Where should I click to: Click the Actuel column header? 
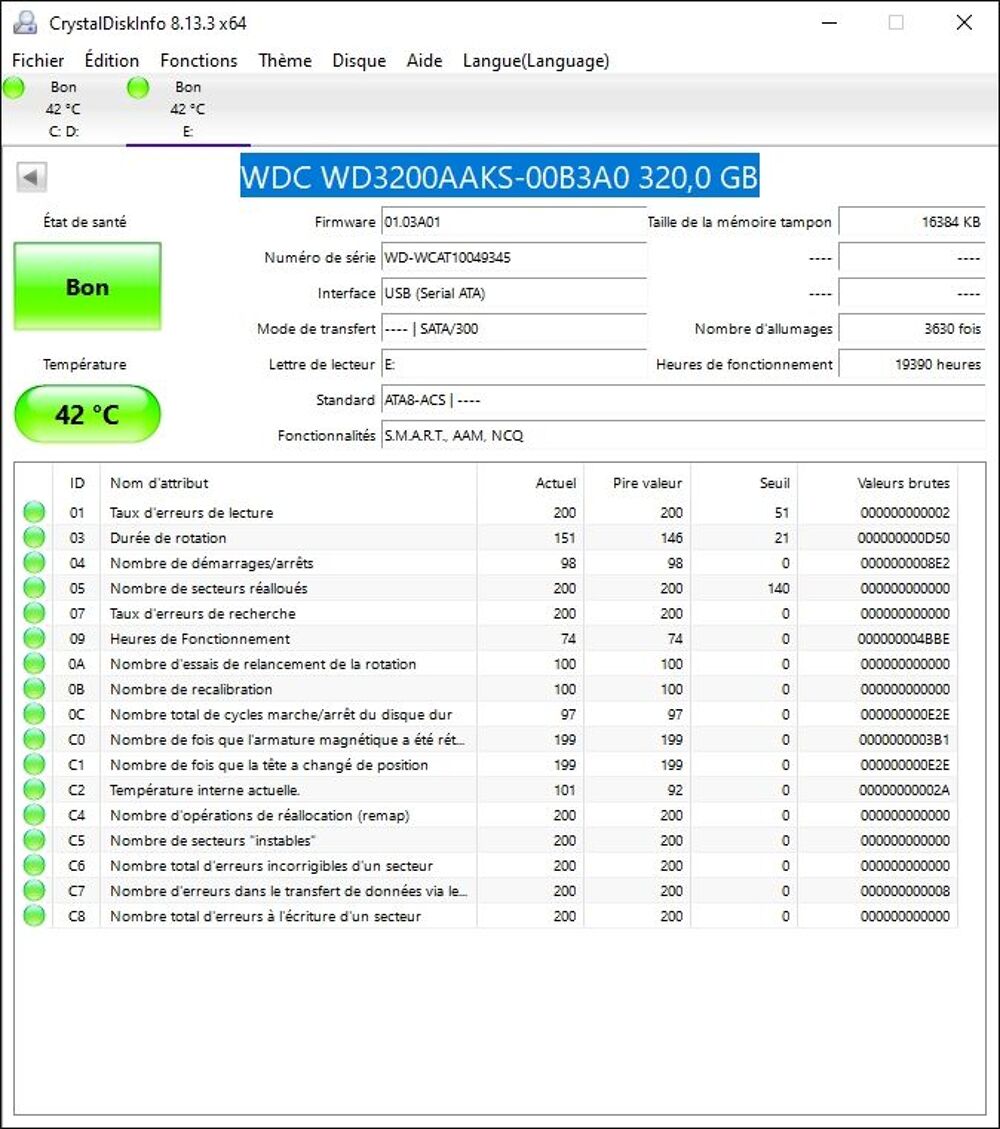531,482
